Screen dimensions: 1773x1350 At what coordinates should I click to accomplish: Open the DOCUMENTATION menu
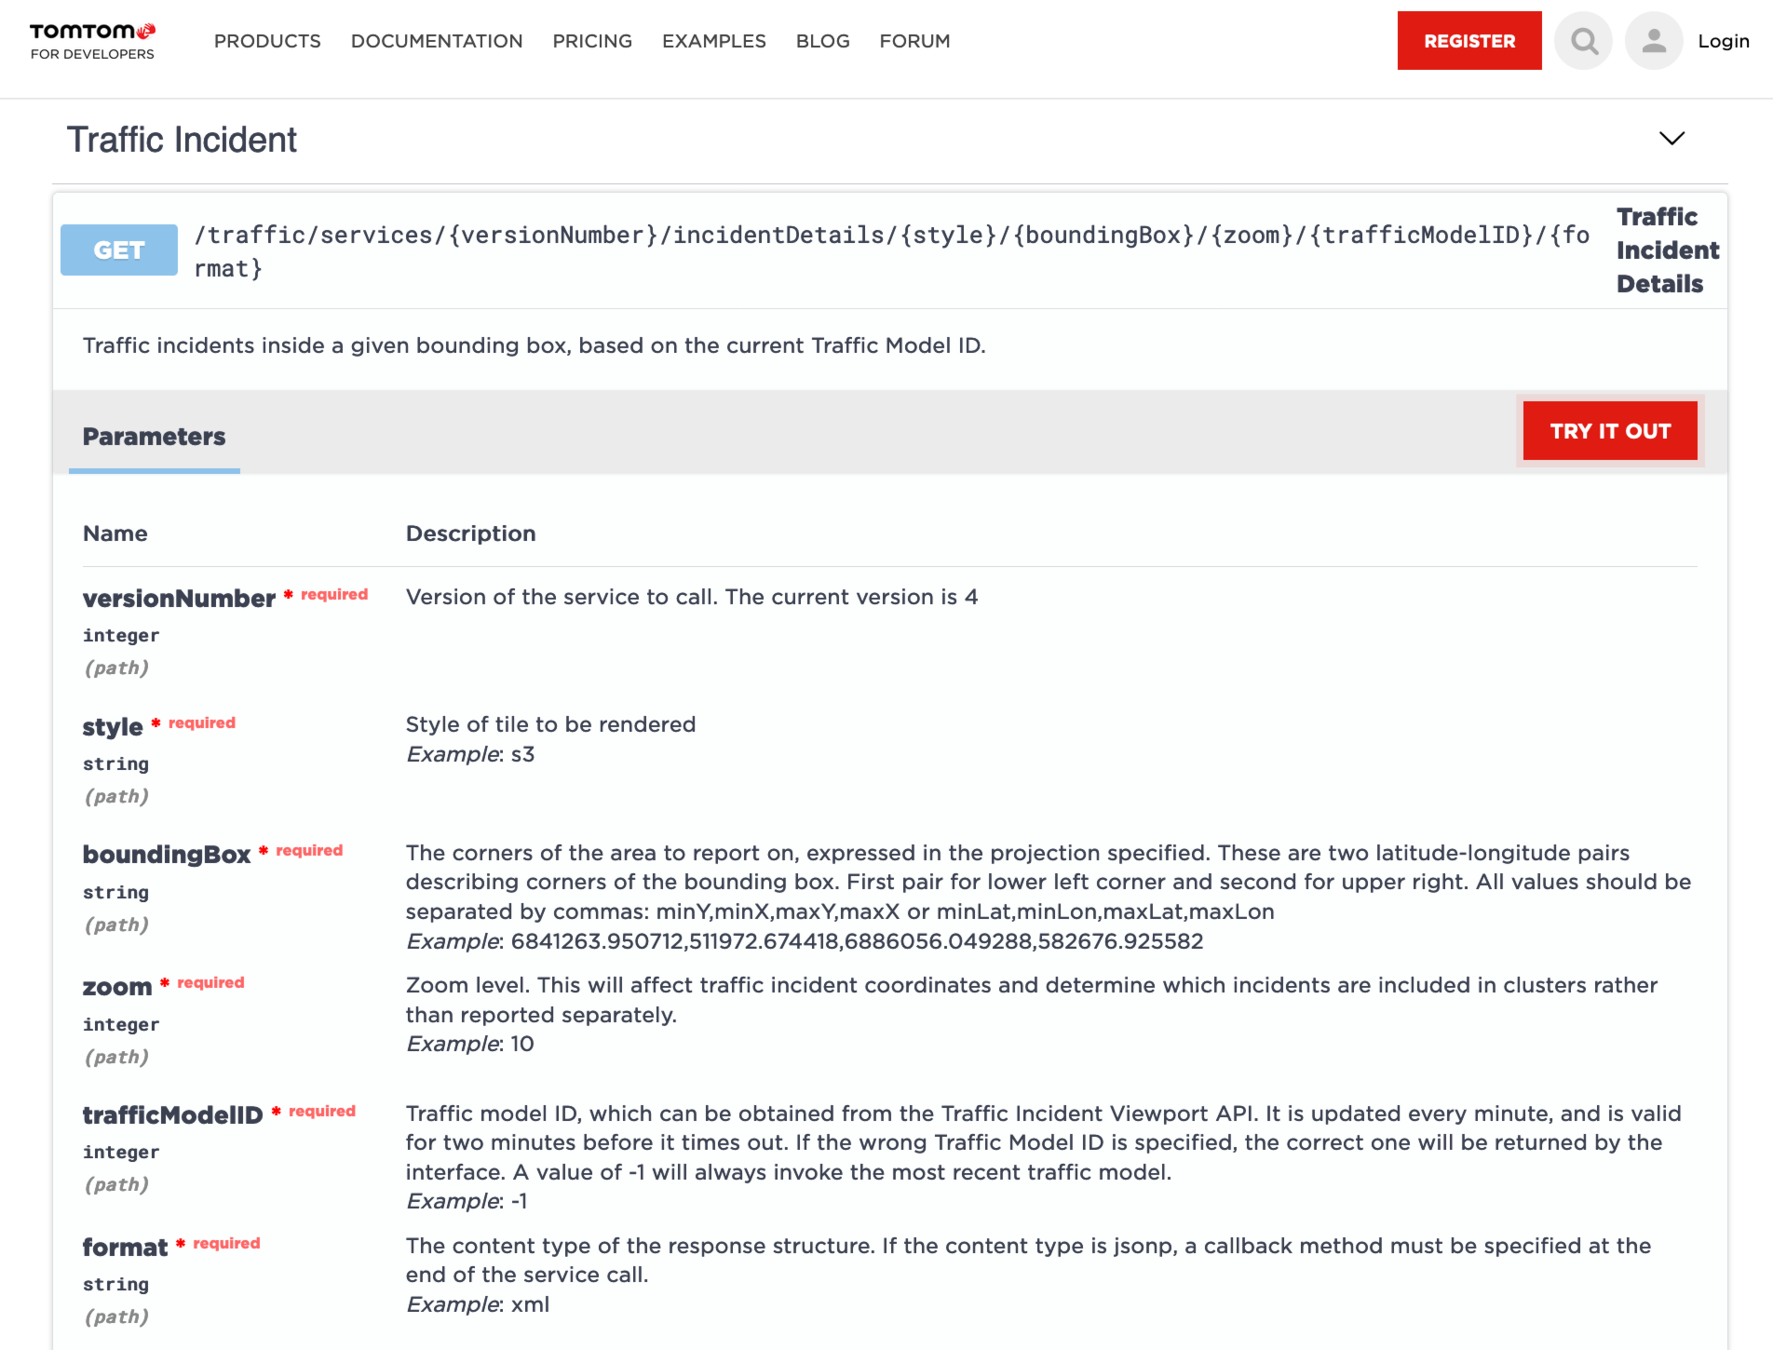pyautogui.click(x=436, y=41)
